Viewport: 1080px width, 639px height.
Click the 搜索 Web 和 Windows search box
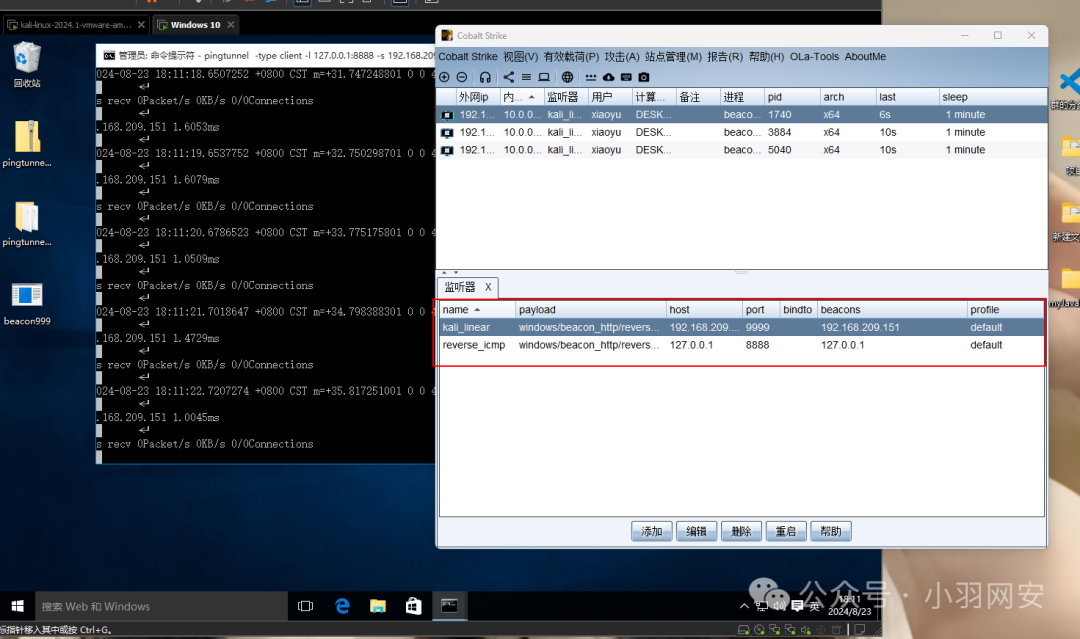[161, 606]
